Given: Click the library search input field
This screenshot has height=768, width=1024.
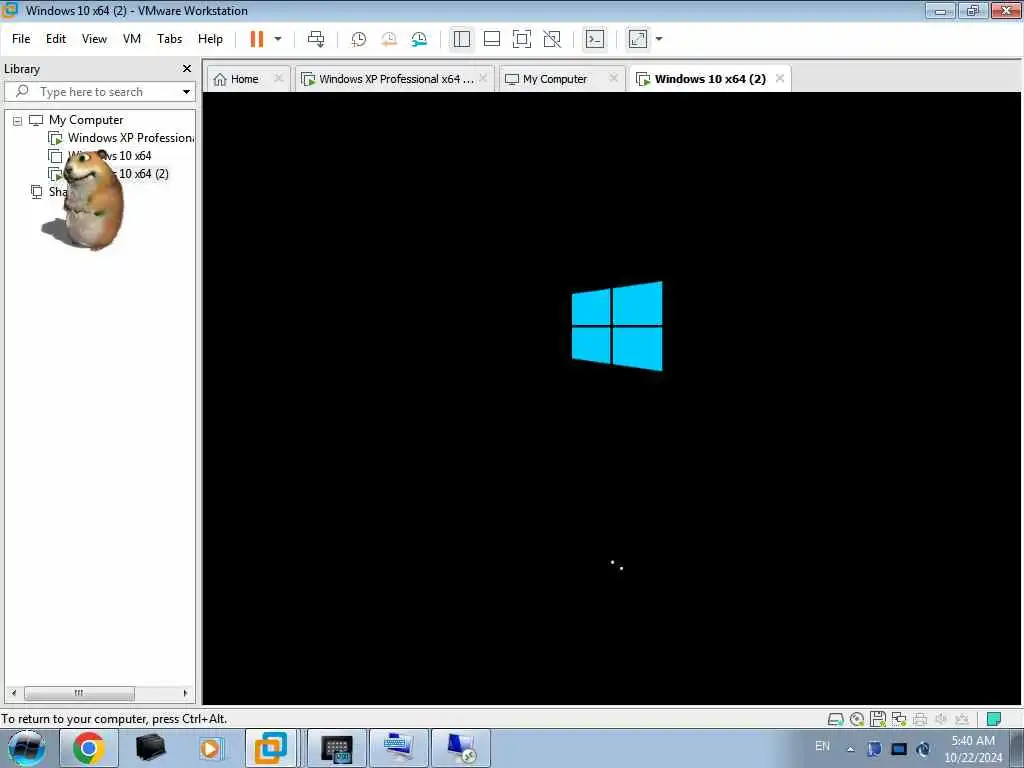Looking at the screenshot, I should pyautogui.click(x=98, y=92).
